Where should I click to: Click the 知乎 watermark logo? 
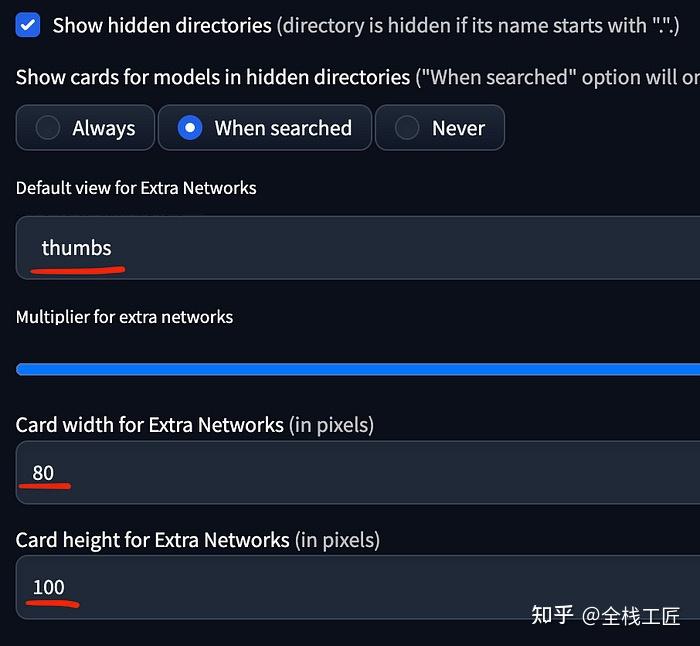coord(552,615)
